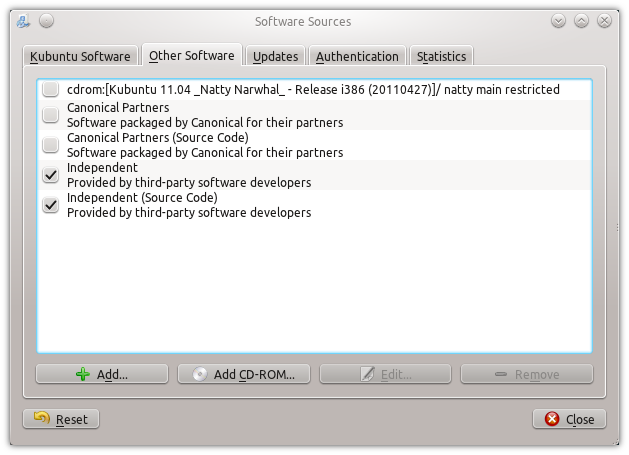Click the Reset button

[x=61, y=419]
